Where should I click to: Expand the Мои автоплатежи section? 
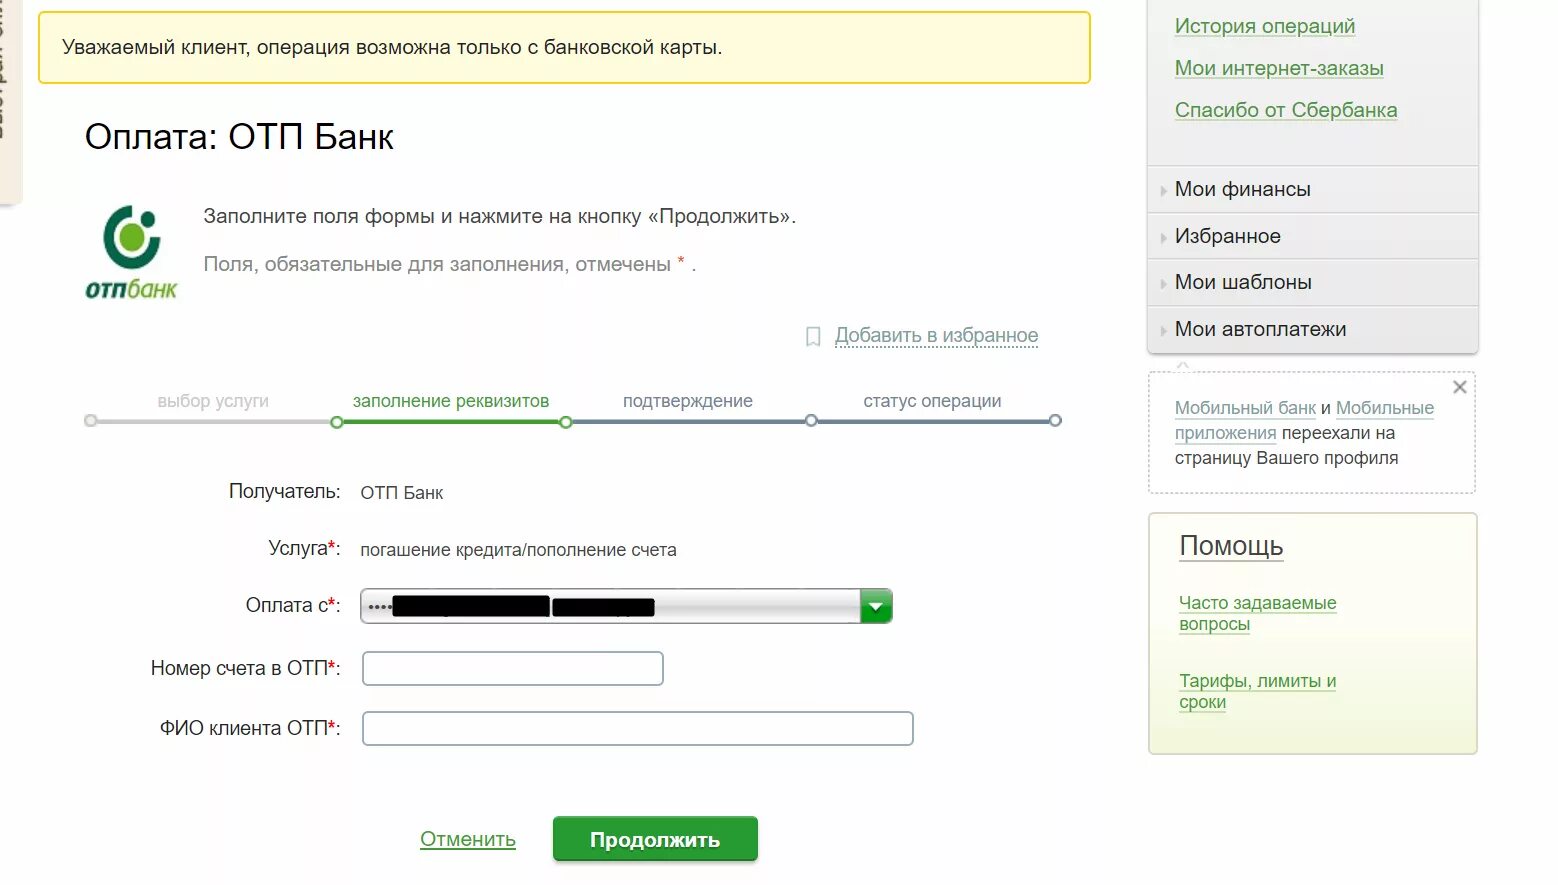point(1312,329)
